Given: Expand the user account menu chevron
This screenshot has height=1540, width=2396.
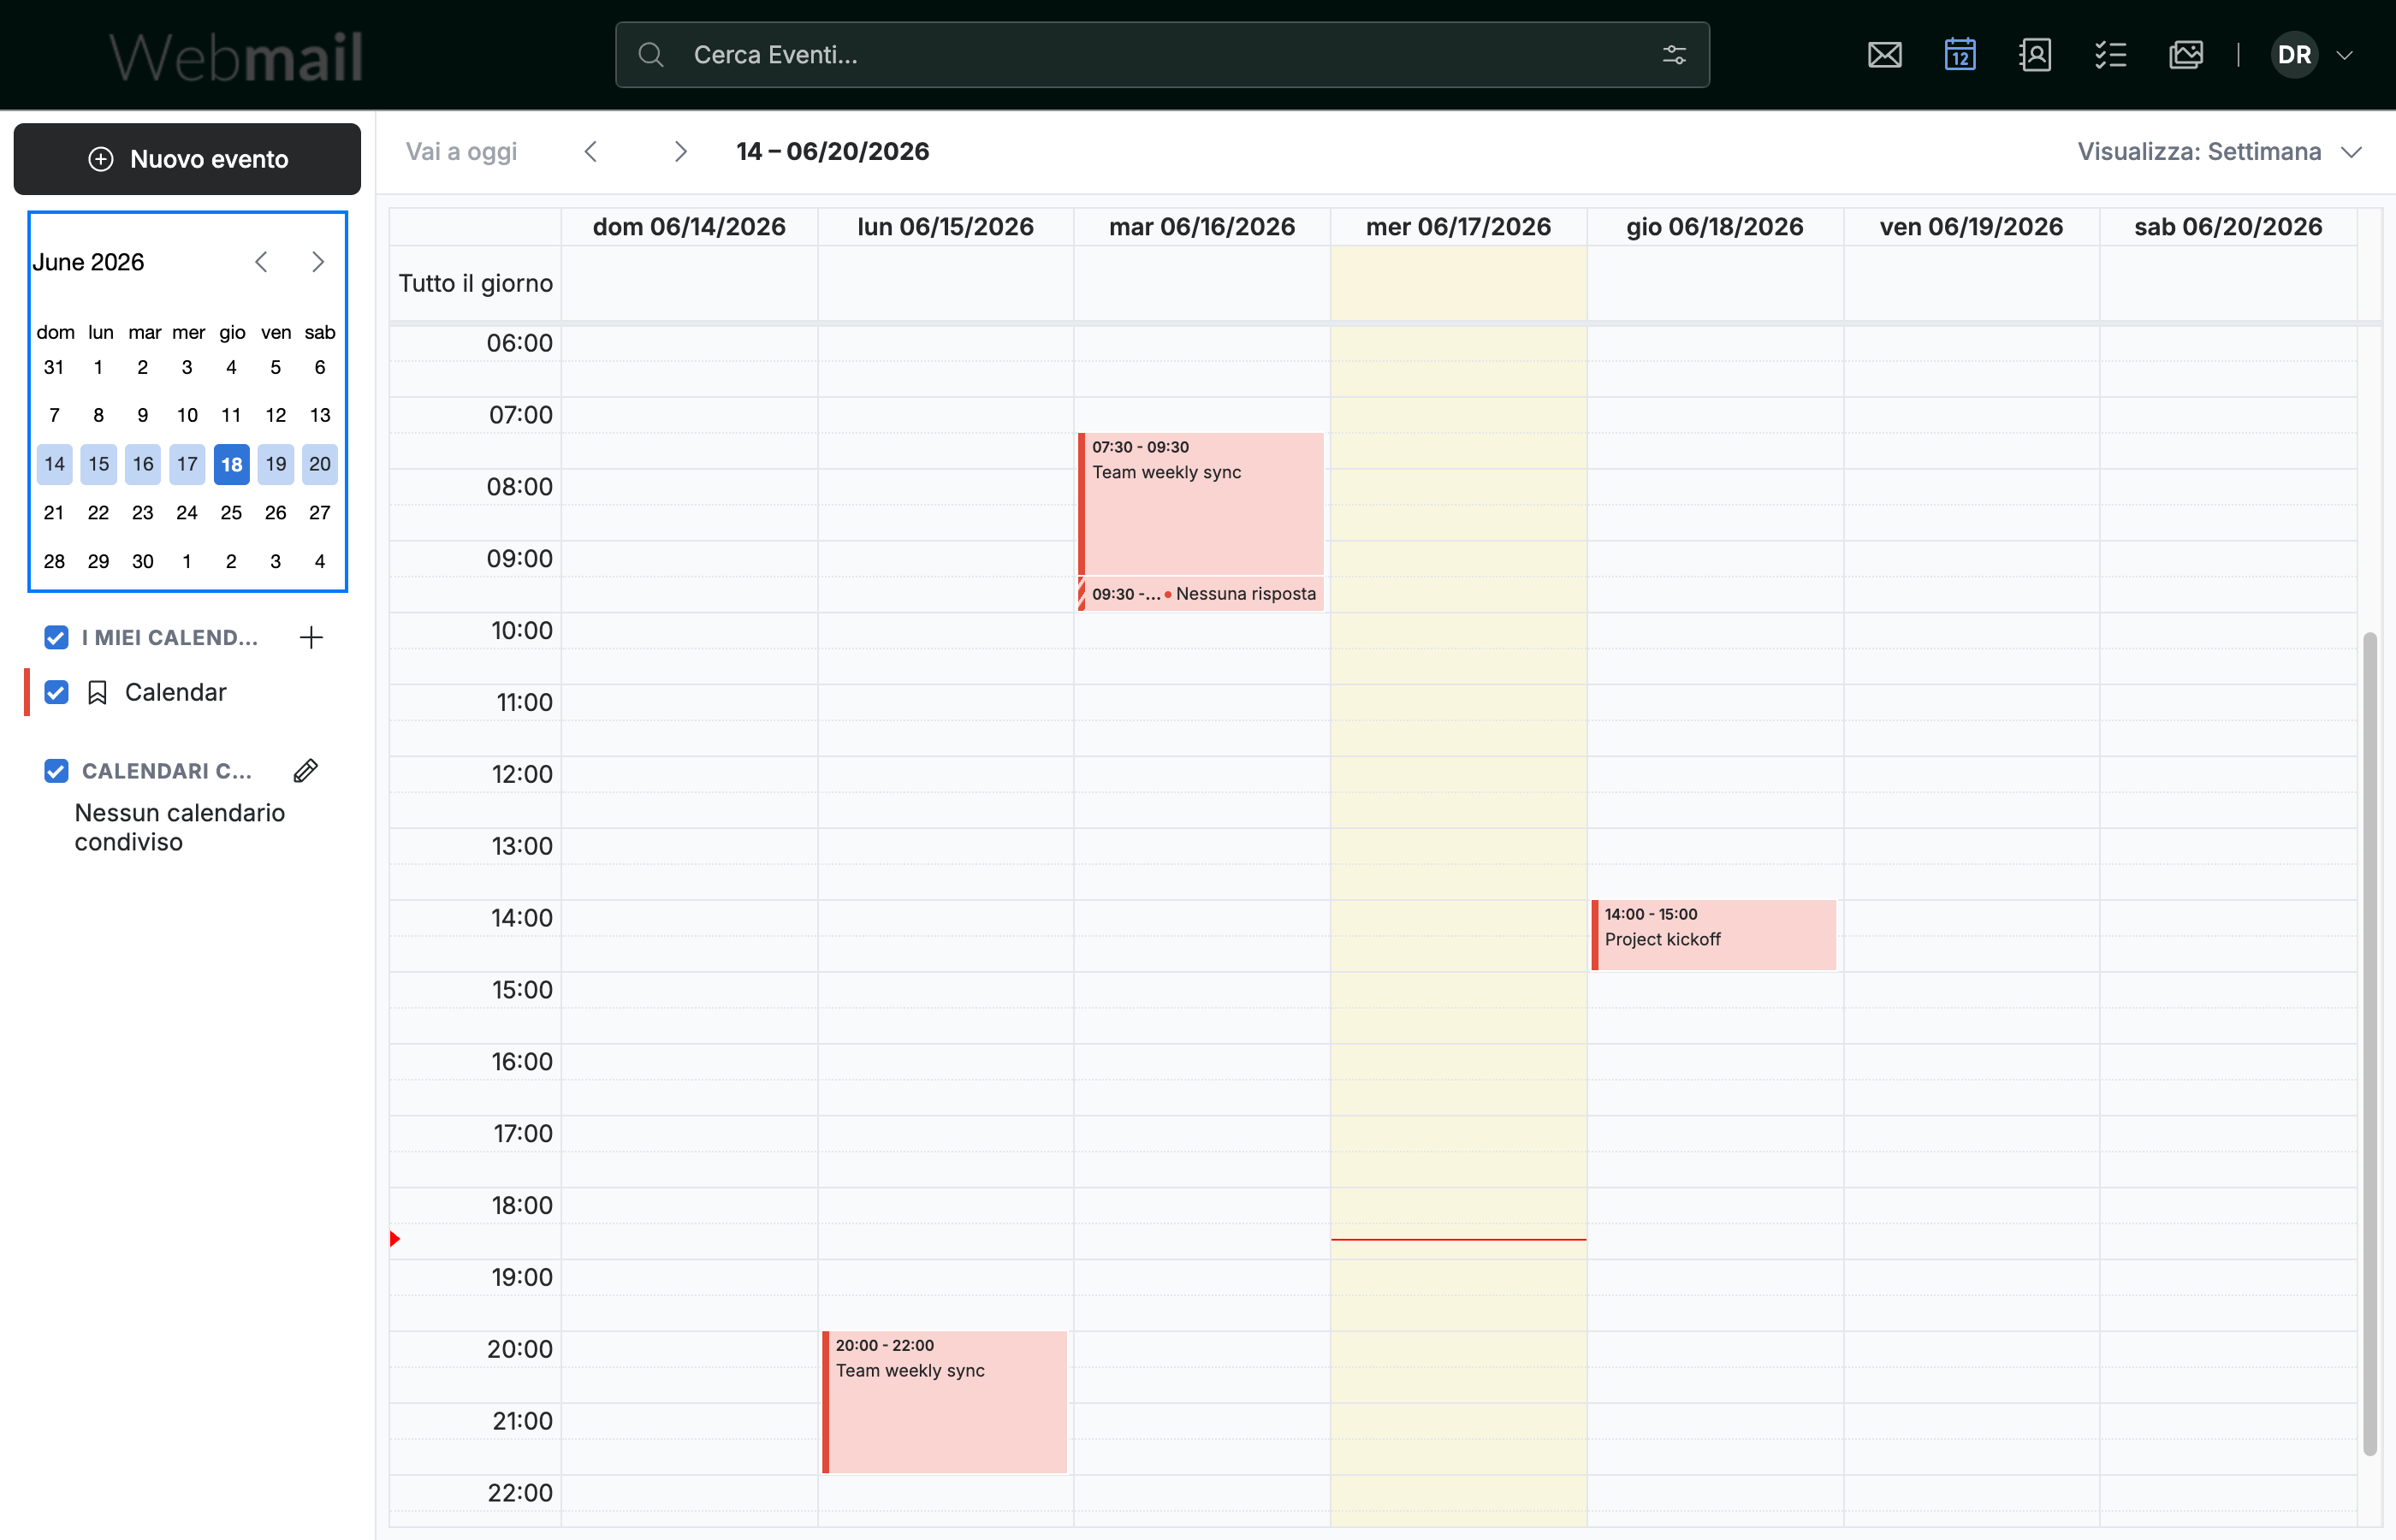Looking at the screenshot, I should (x=2344, y=55).
